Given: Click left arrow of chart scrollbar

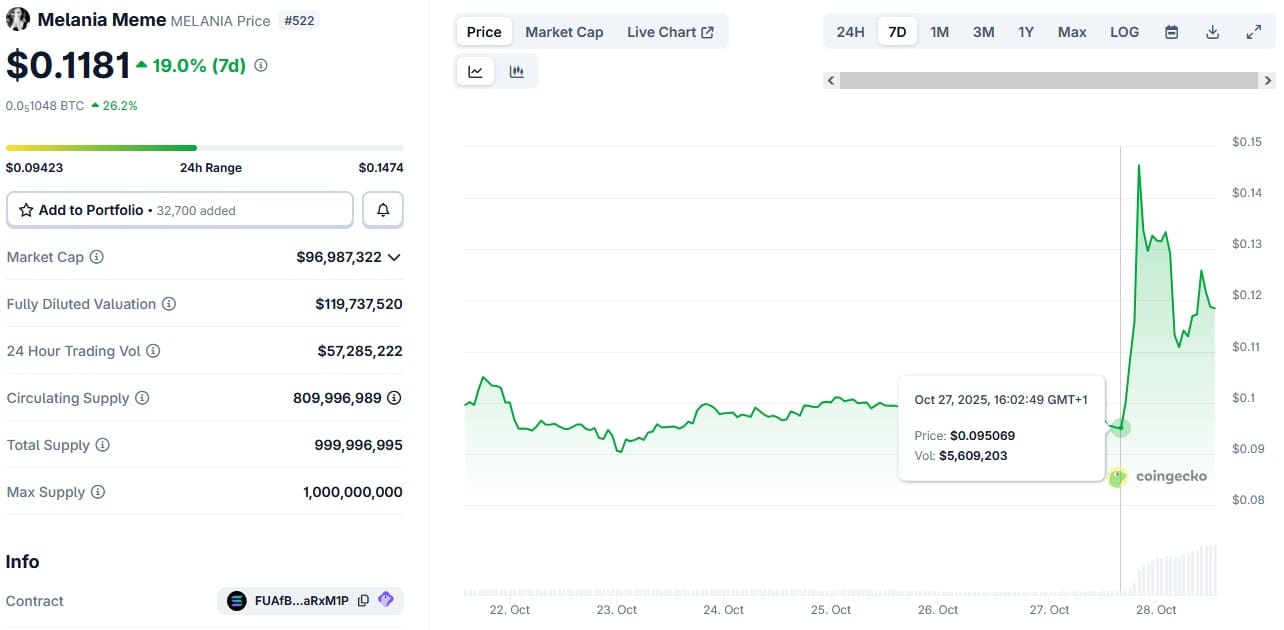Looking at the screenshot, I should coord(831,81).
